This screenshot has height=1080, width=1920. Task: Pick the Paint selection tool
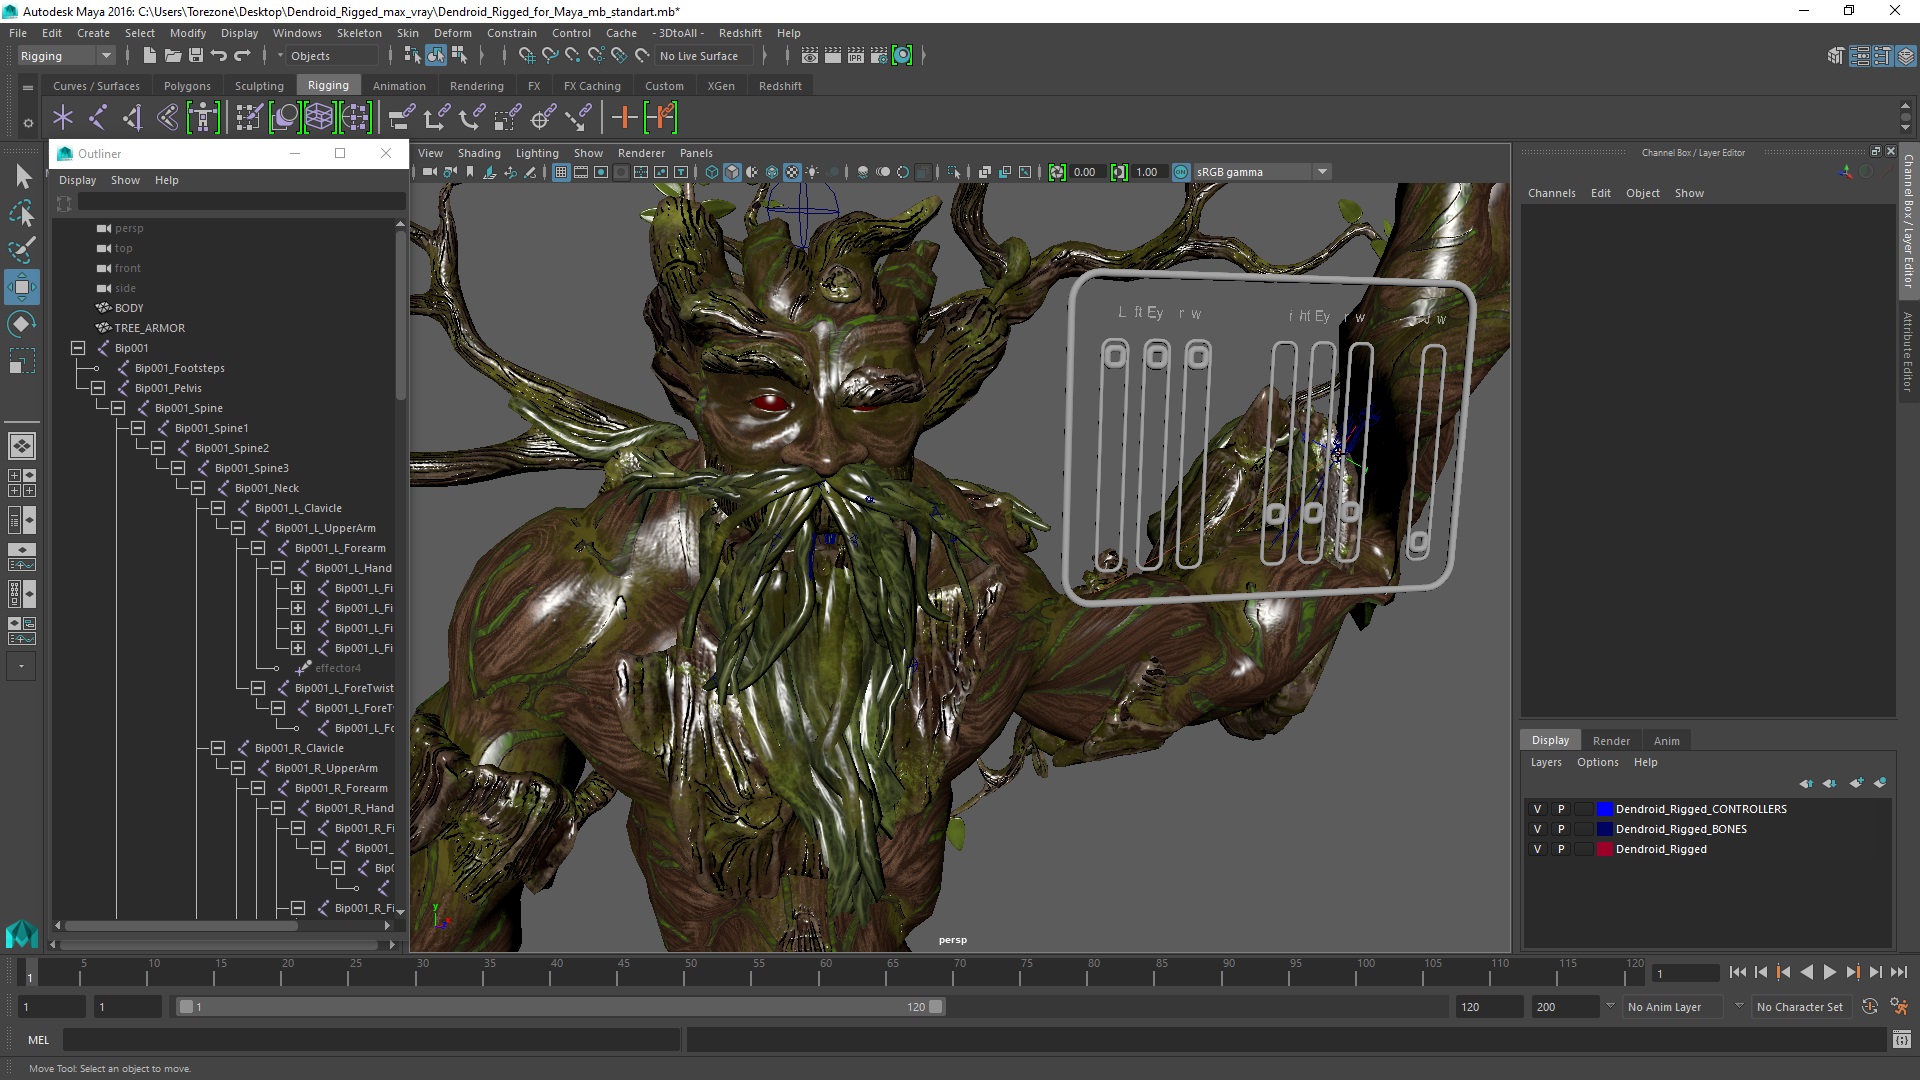point(22,250)
